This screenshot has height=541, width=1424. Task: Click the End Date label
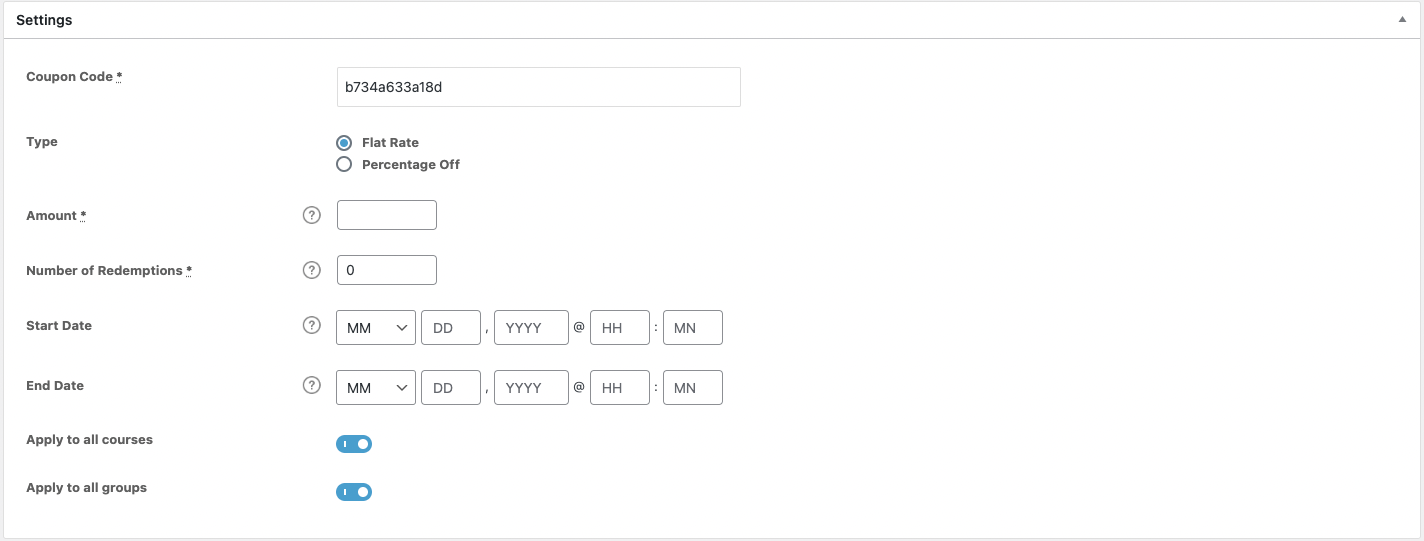tap(55, 385)
